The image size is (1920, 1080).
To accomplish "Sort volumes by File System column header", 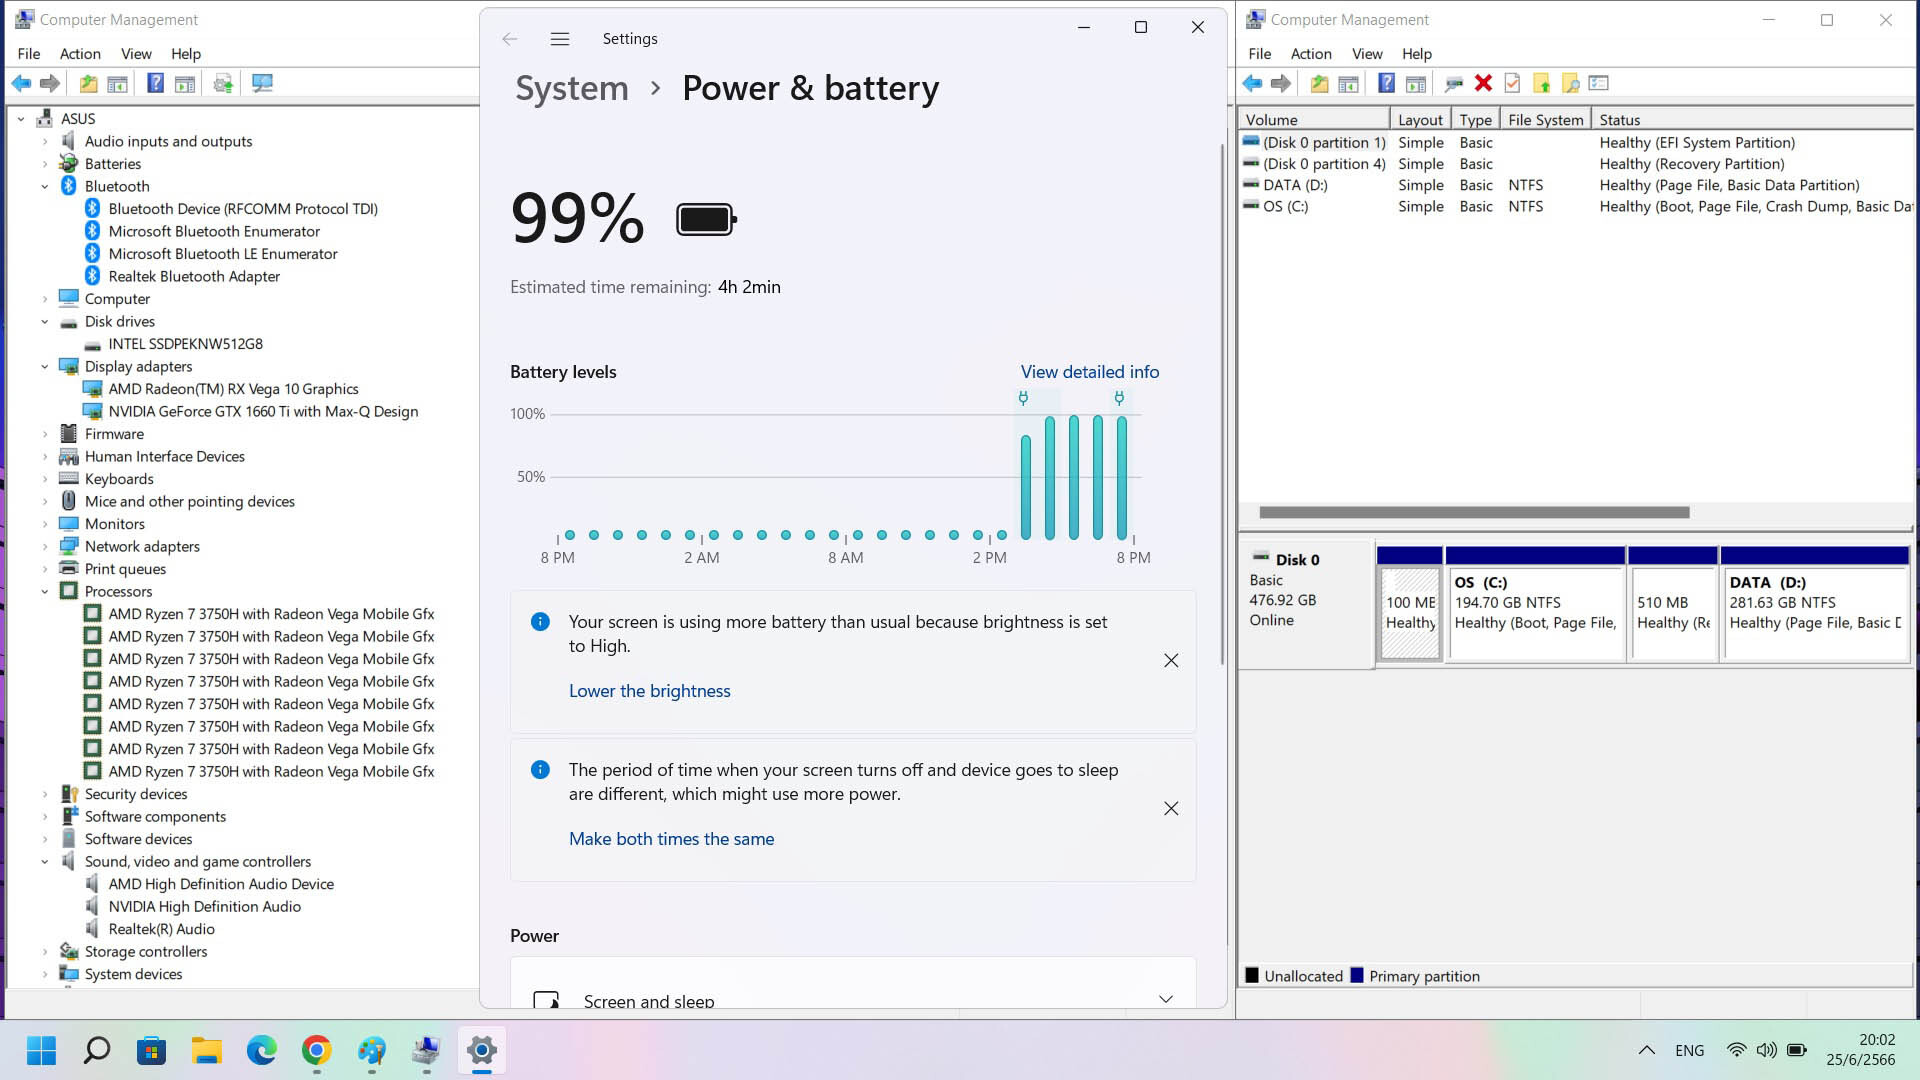I will click(x=1545, y=120).
